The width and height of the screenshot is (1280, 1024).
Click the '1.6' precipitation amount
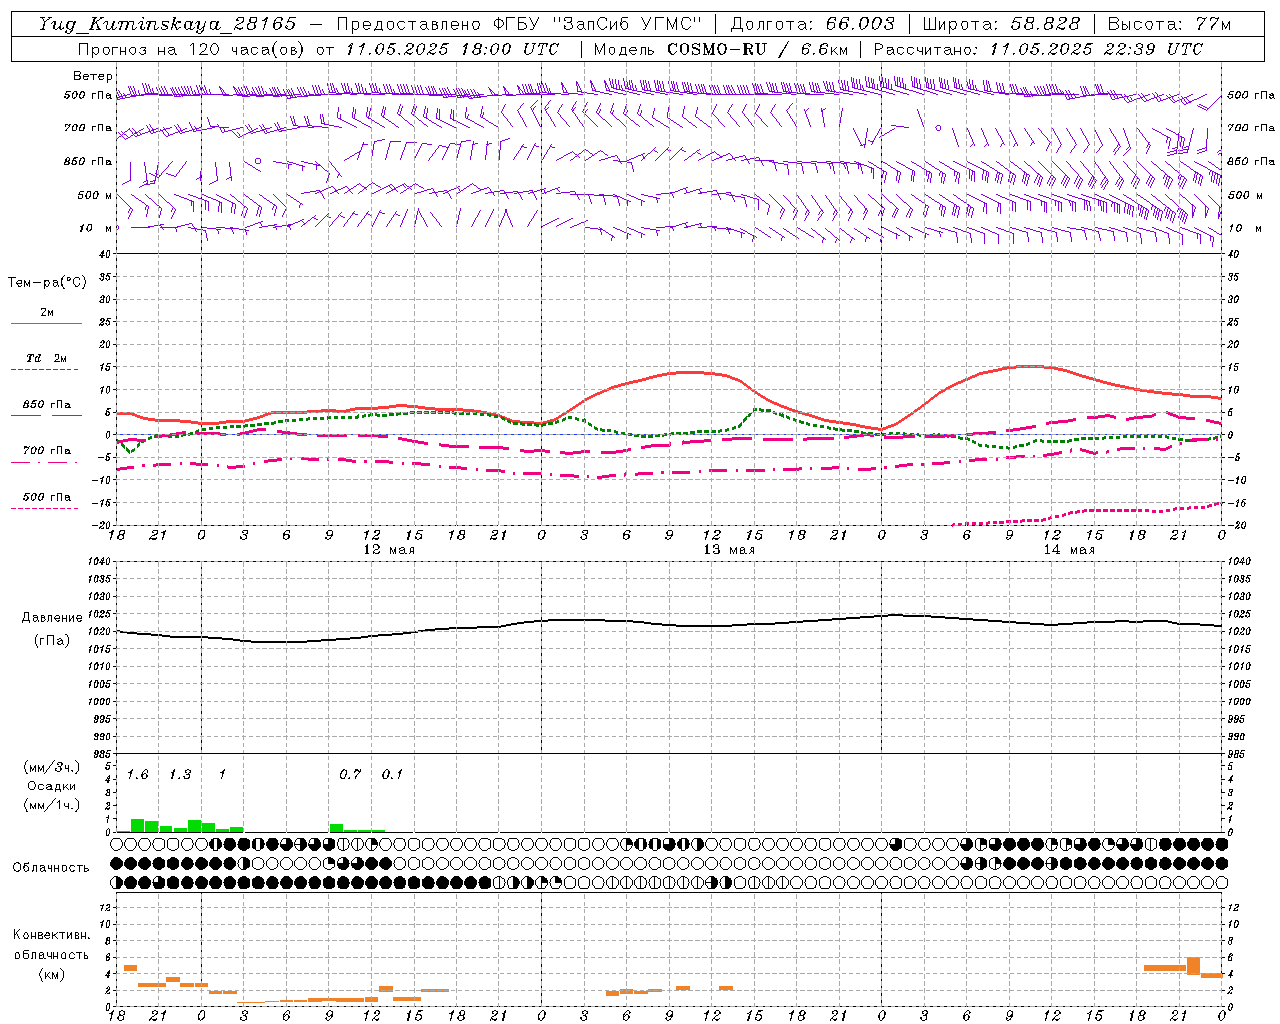pos(137,775)
